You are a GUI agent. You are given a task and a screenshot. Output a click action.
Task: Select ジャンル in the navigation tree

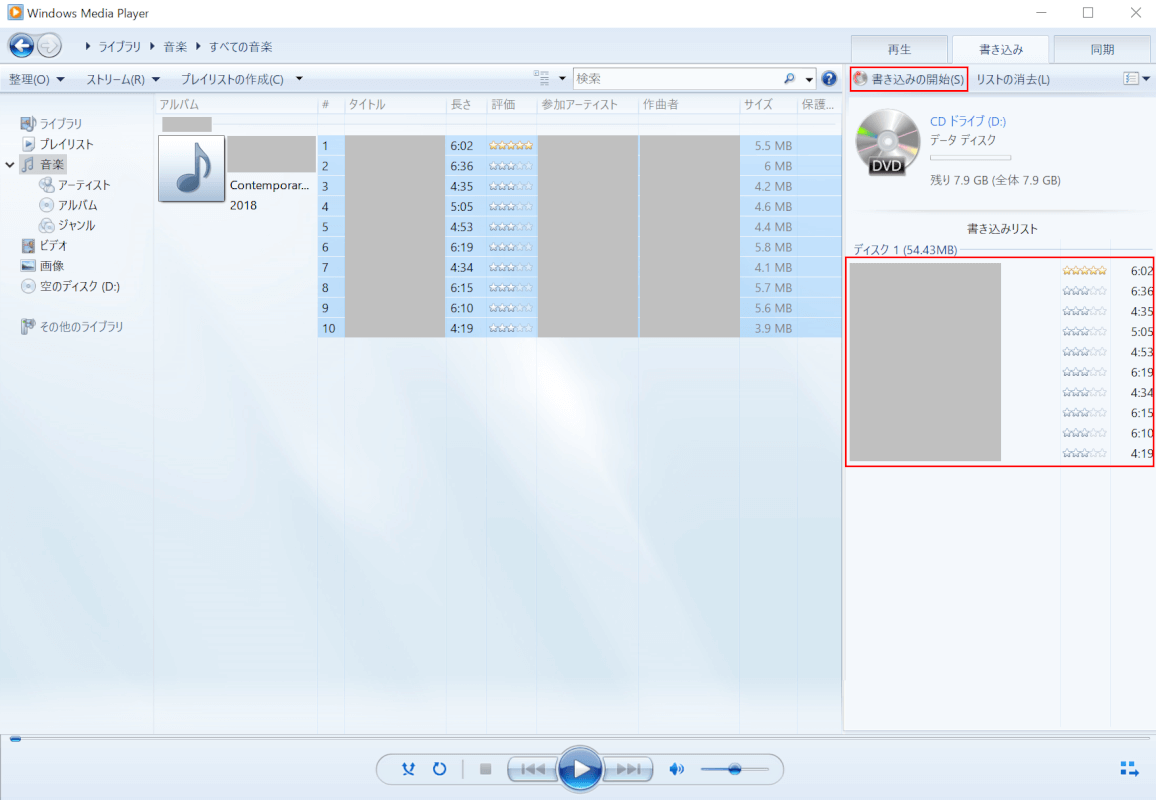[76, 225]
